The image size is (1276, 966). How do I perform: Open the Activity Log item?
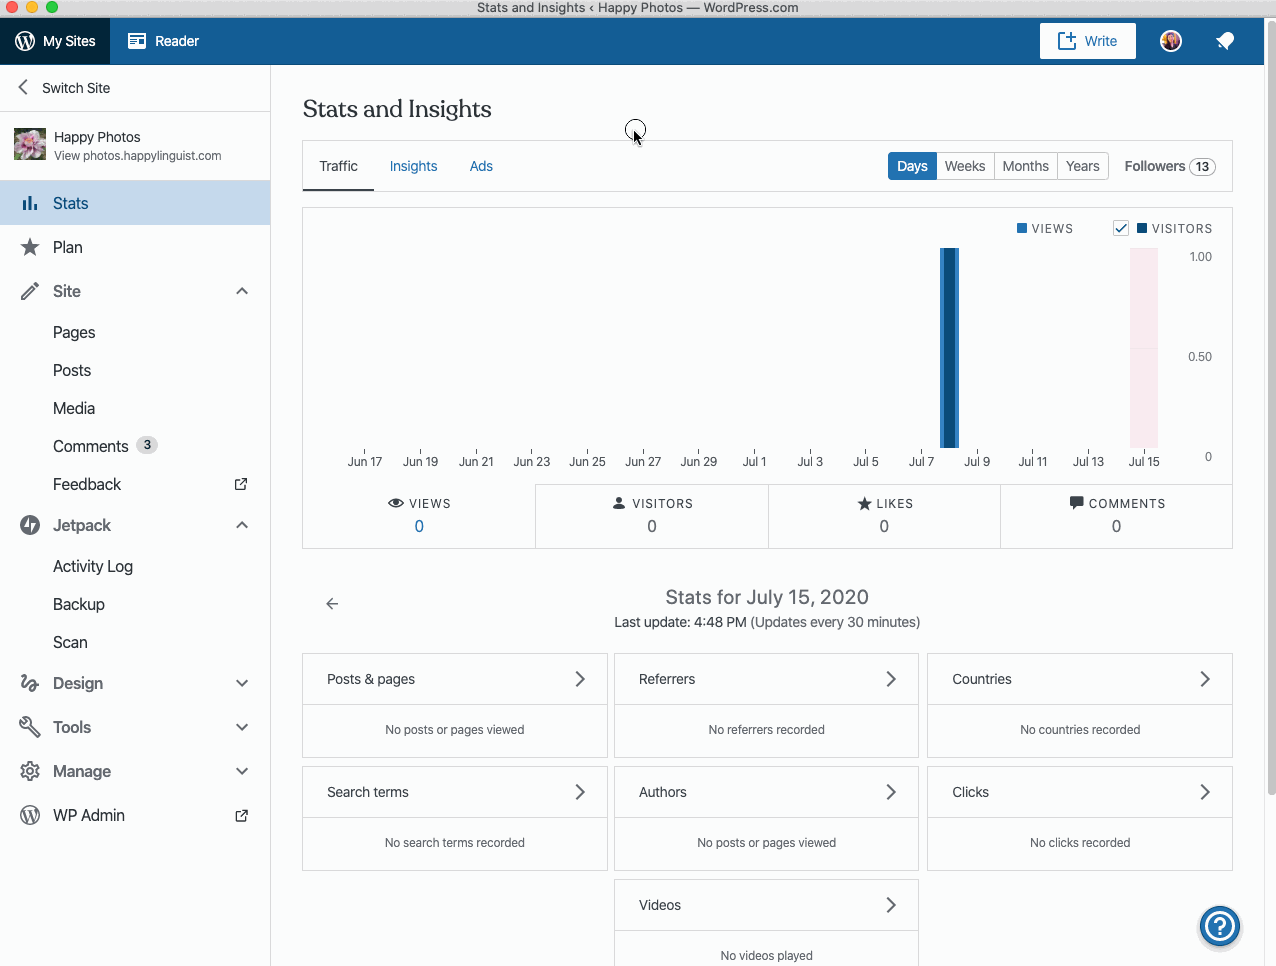pyautogui.click(x=93, y=566)
